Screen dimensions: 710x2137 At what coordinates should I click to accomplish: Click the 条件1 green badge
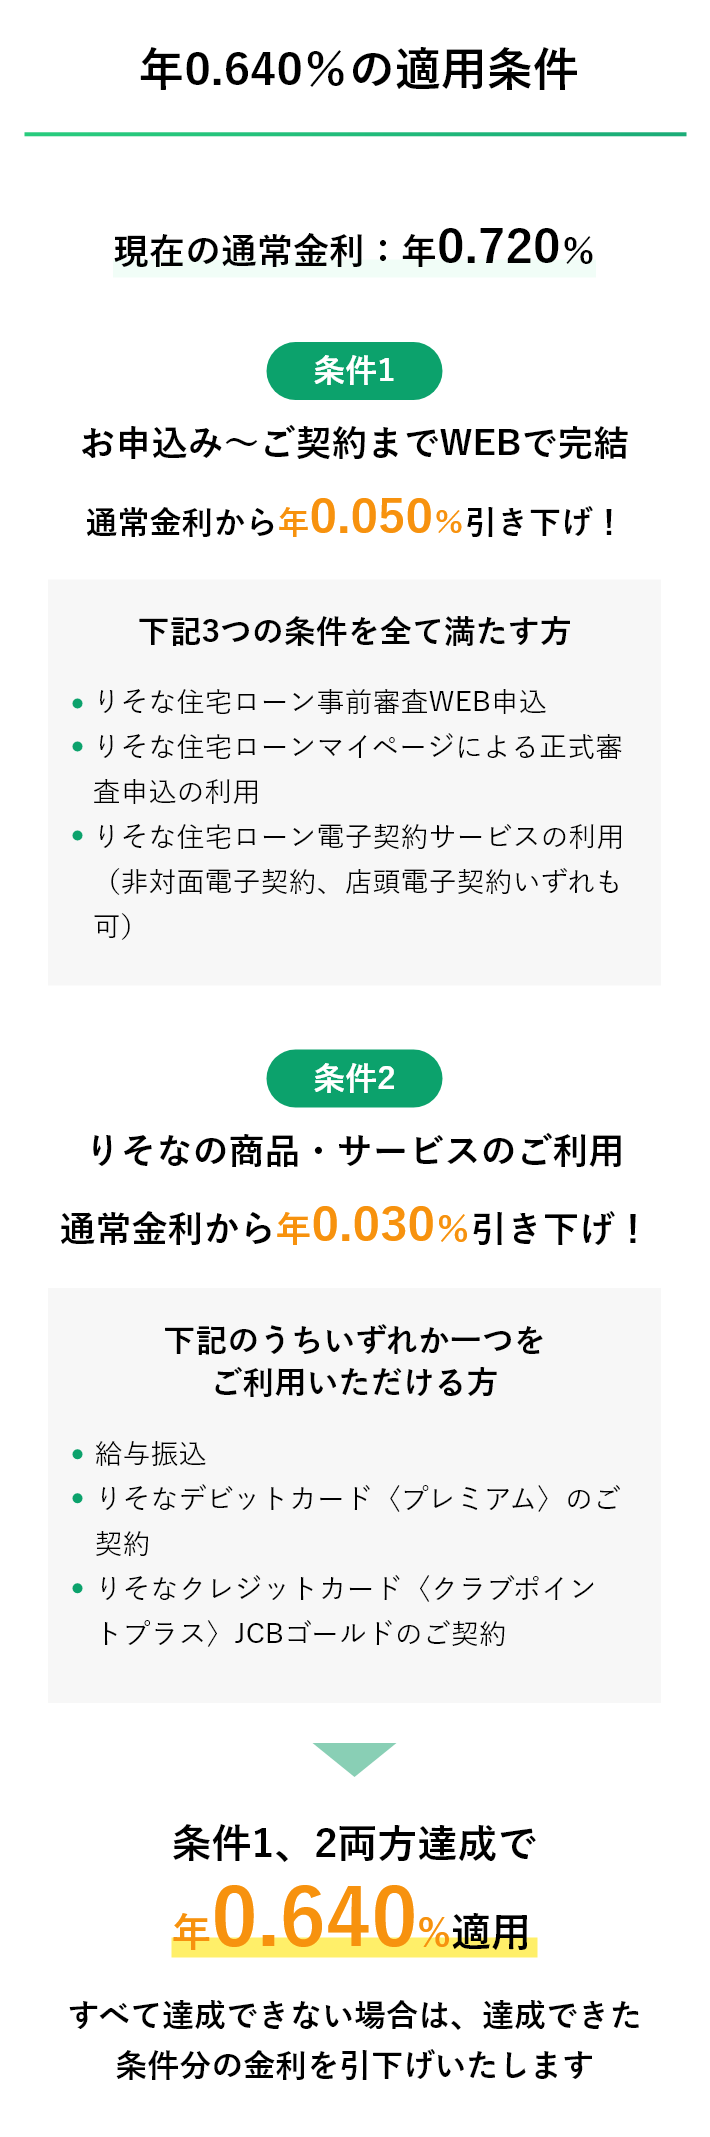tap(354, 371)
